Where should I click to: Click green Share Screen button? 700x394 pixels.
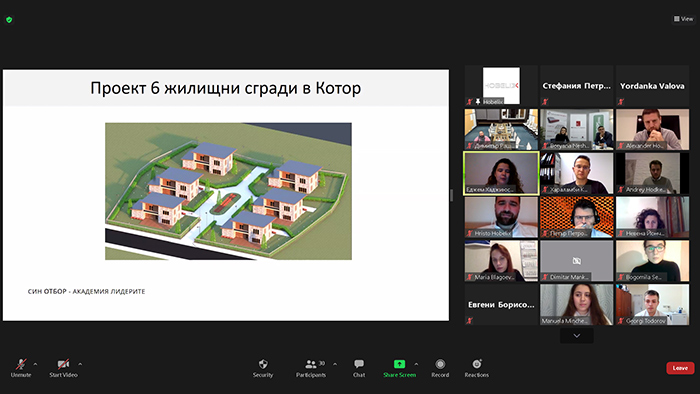click(x=400, y=368)
